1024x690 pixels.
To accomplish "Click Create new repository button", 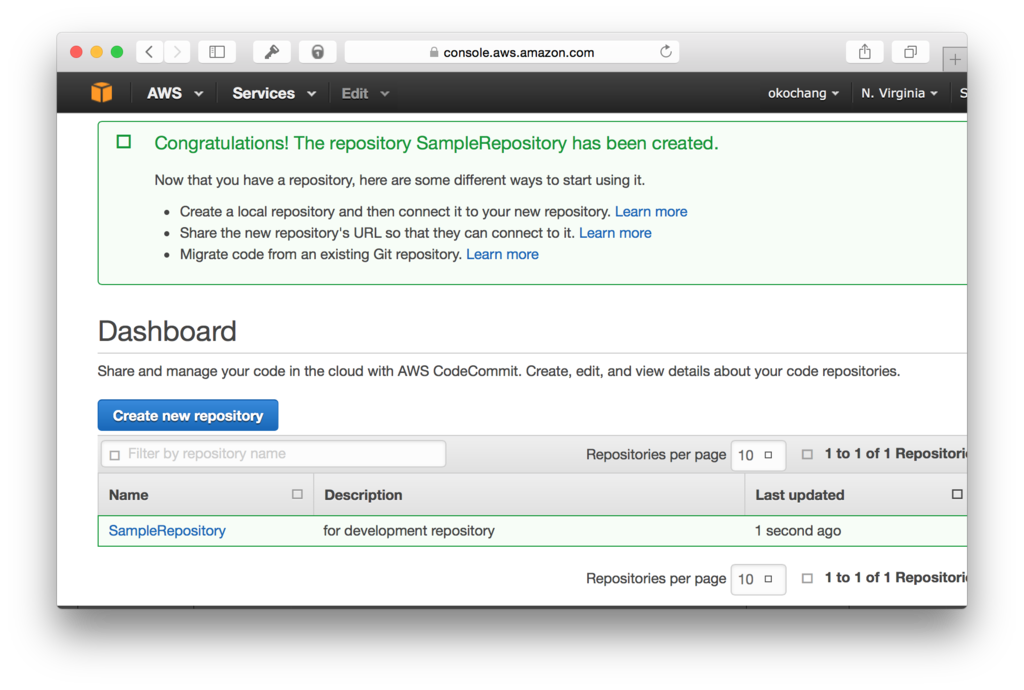I will [188, 415].
